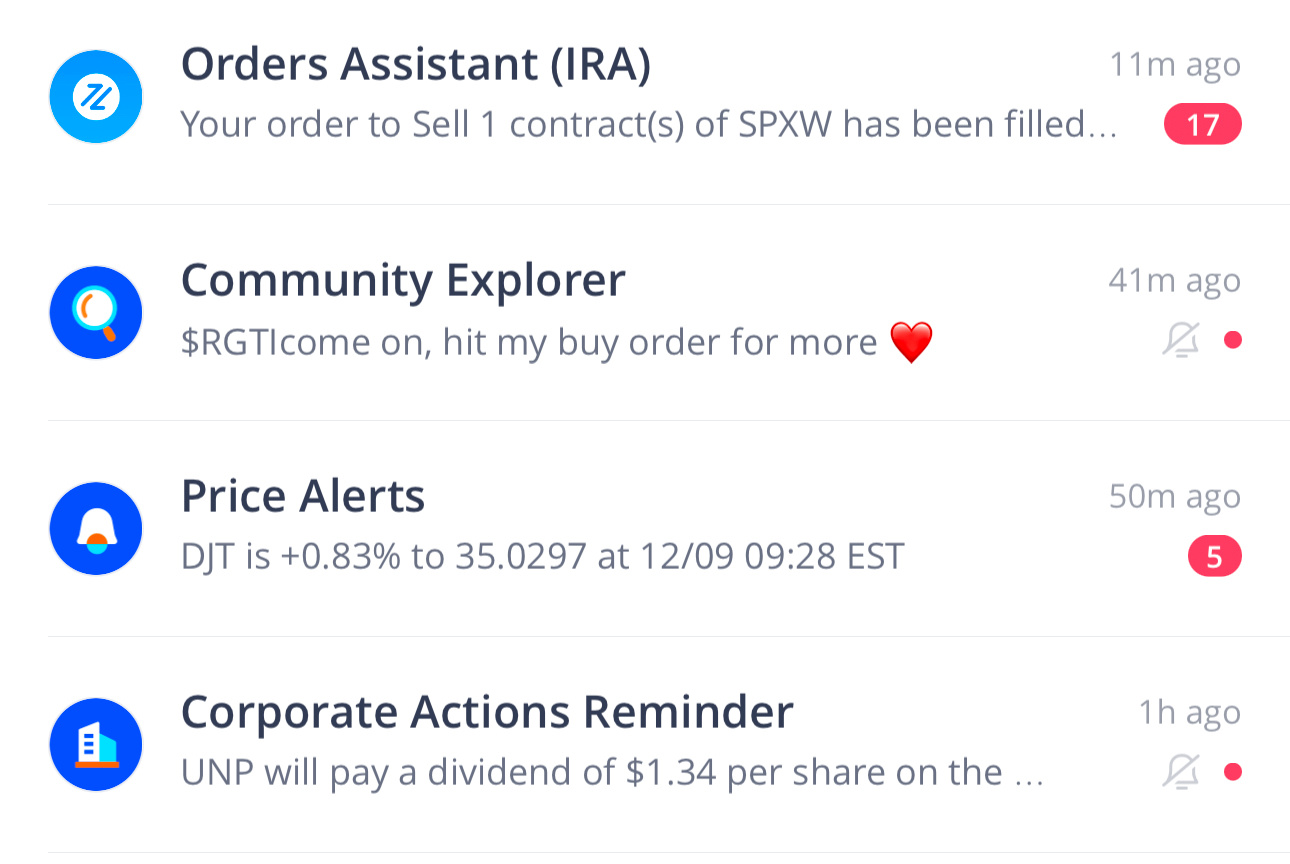This screenshot has width=1290, height=864.
Task: Click the muted bell on Corporate Actions Reminder
Action: tap(1181, 772)
